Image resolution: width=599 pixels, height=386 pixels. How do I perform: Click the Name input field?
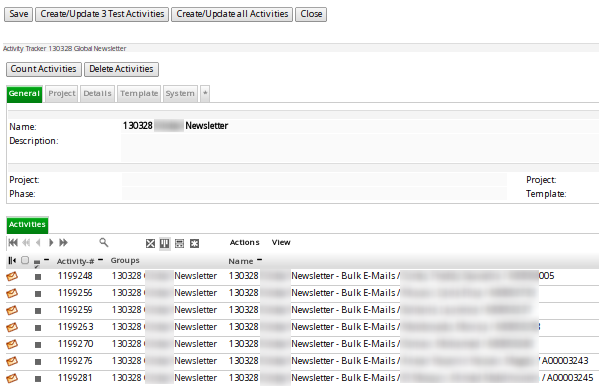click(x=360, y=126)
